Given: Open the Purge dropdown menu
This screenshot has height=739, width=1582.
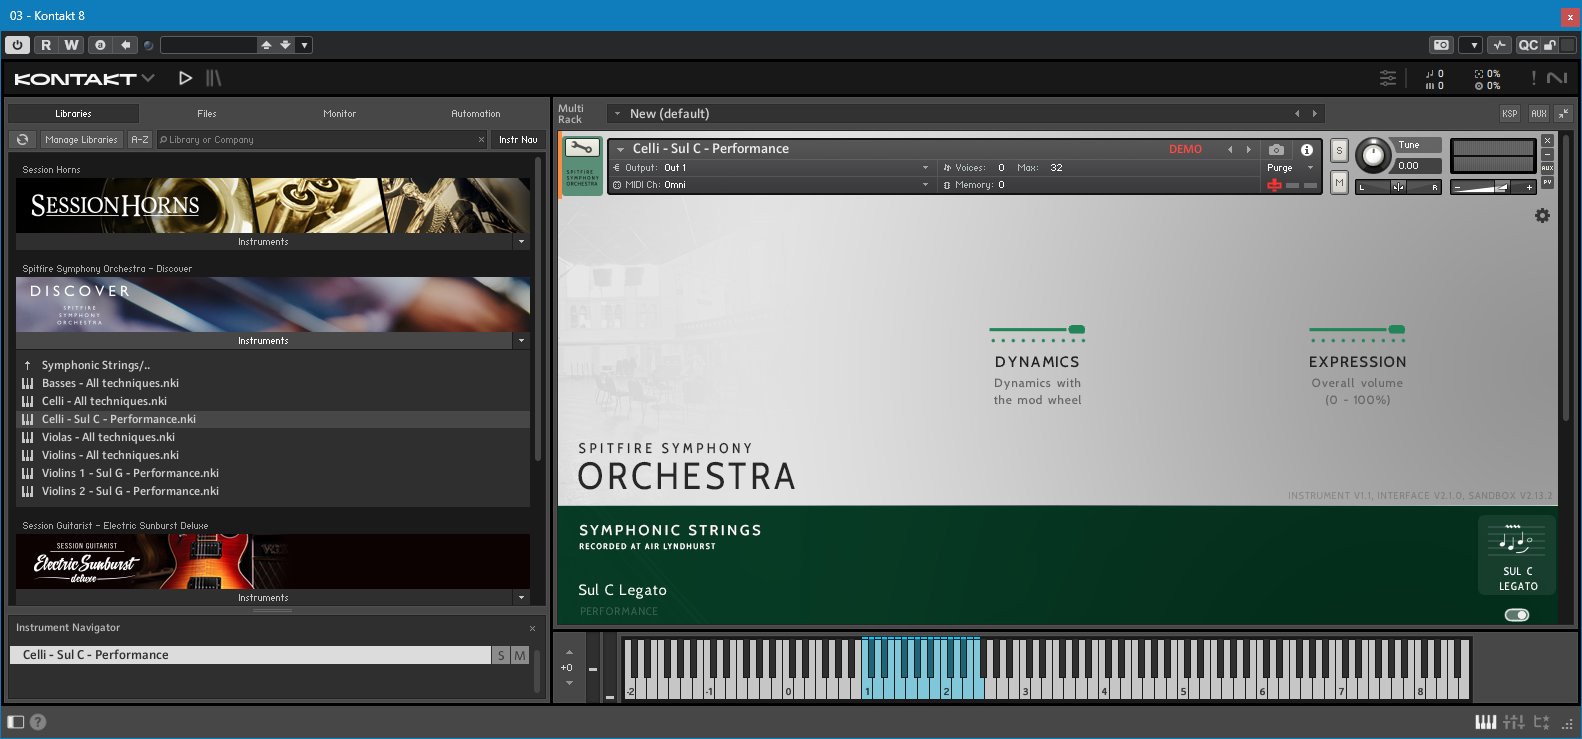Looking at the screenshot, I should pyautogui.click(x=1289, y=168).
